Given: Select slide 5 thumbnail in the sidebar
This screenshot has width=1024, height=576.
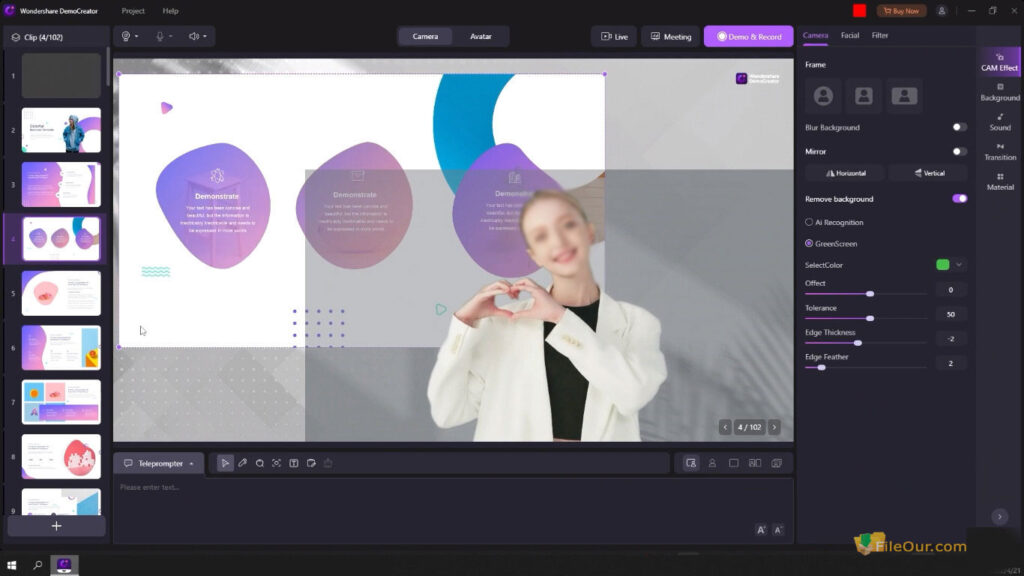Looking at the screenshot, I should pos(62,293).
